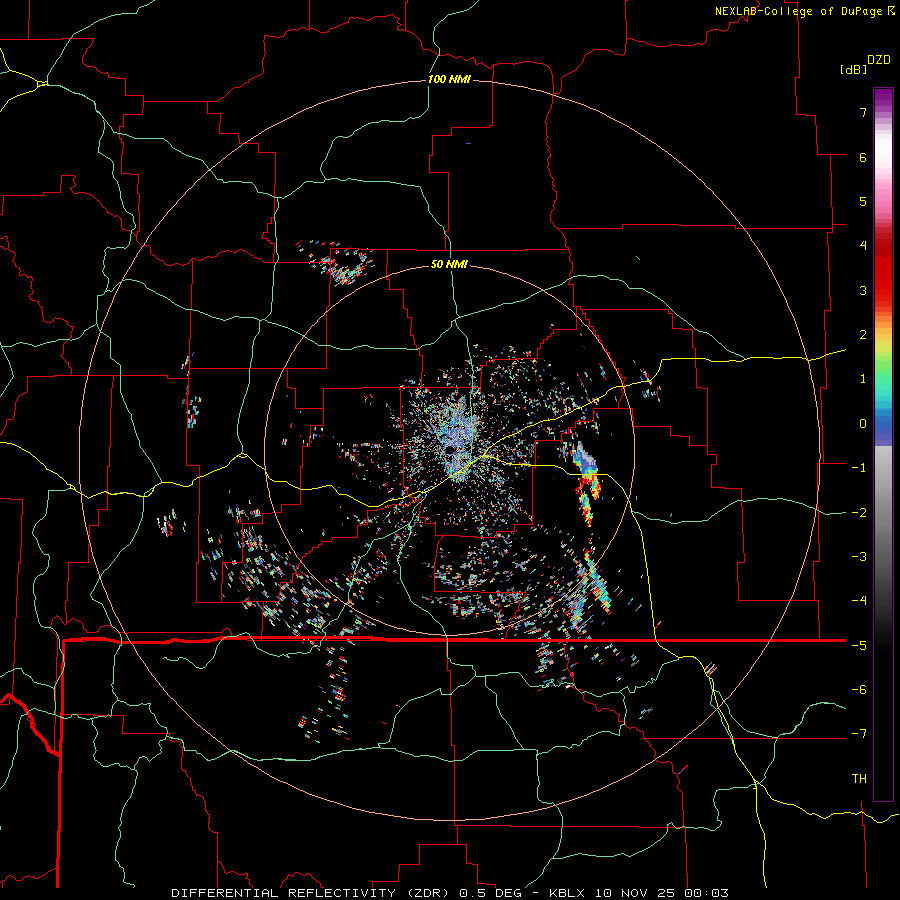The image size is (900, 900).
Task: Click the 100 NMI range ring label
Action: pyautogui.click(x=449, y=79)
